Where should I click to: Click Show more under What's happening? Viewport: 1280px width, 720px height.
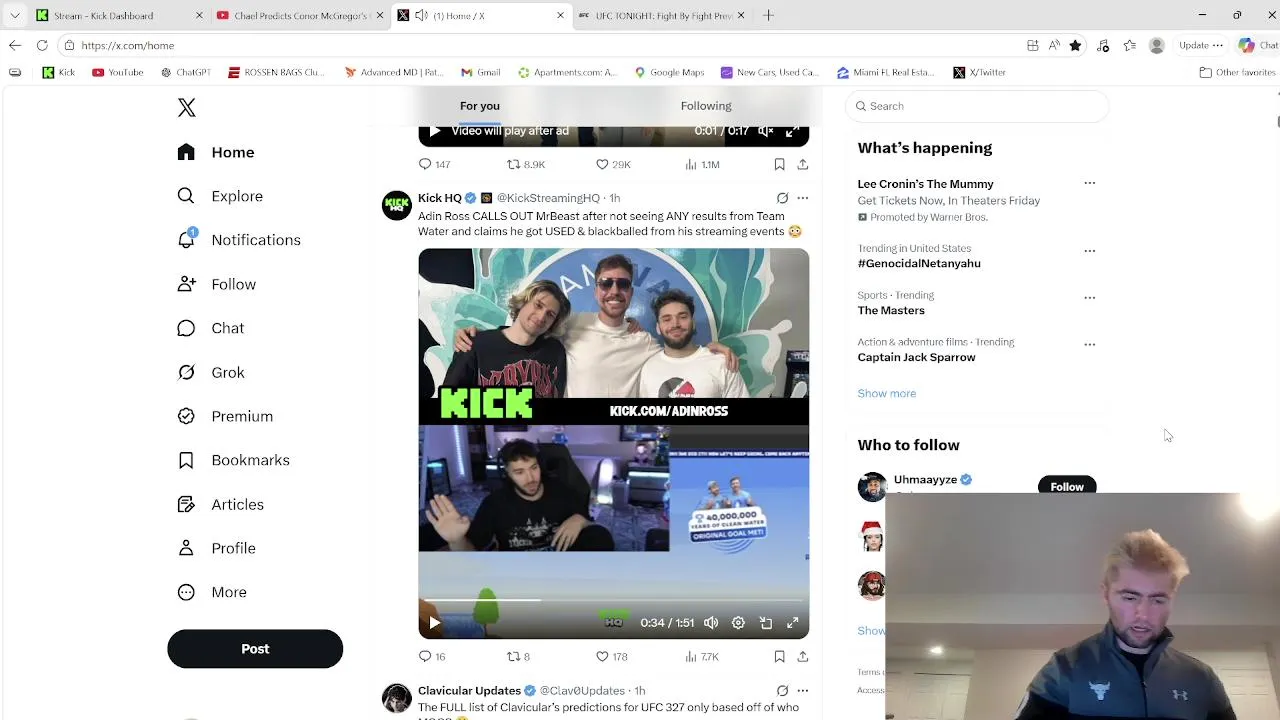pos(886,393)
